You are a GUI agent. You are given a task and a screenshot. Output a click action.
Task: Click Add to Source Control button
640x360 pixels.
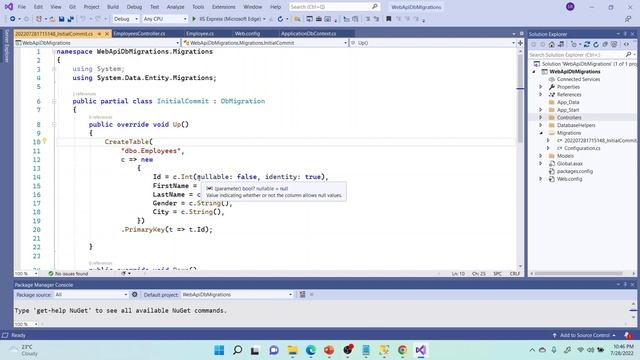click(584, 335)
